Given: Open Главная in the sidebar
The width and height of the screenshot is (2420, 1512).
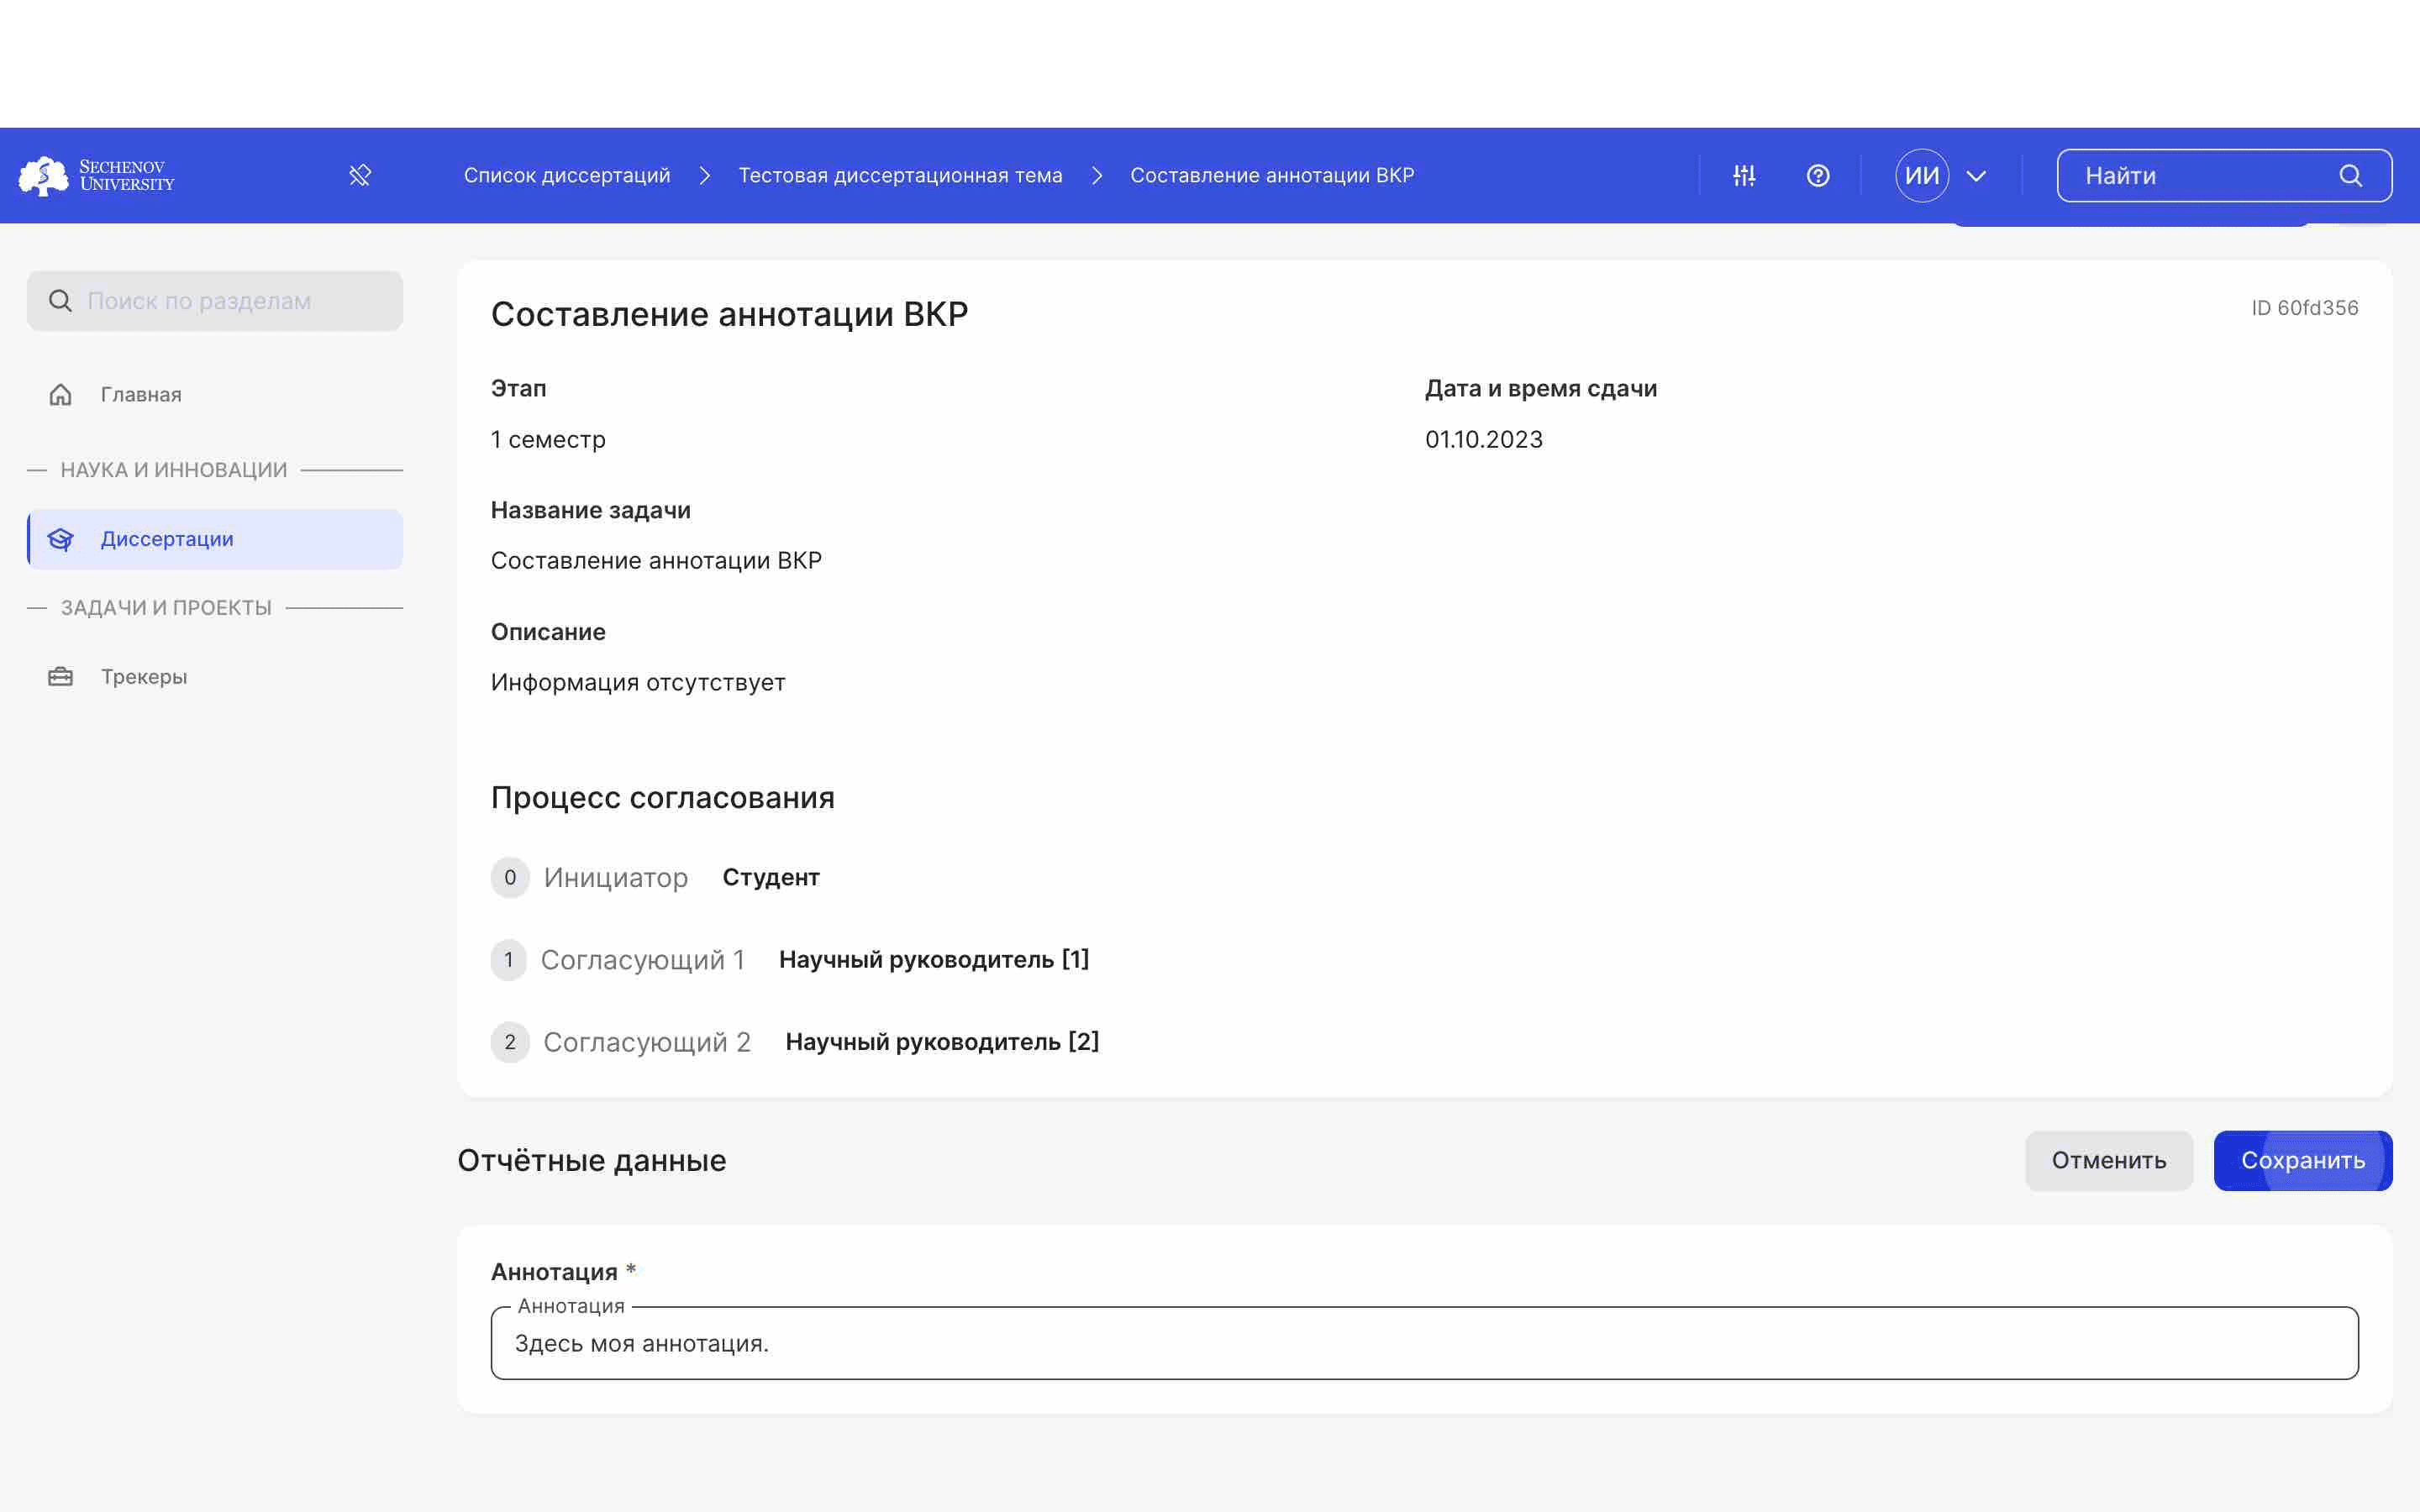Looking at the screenshot, I should 215,395.
